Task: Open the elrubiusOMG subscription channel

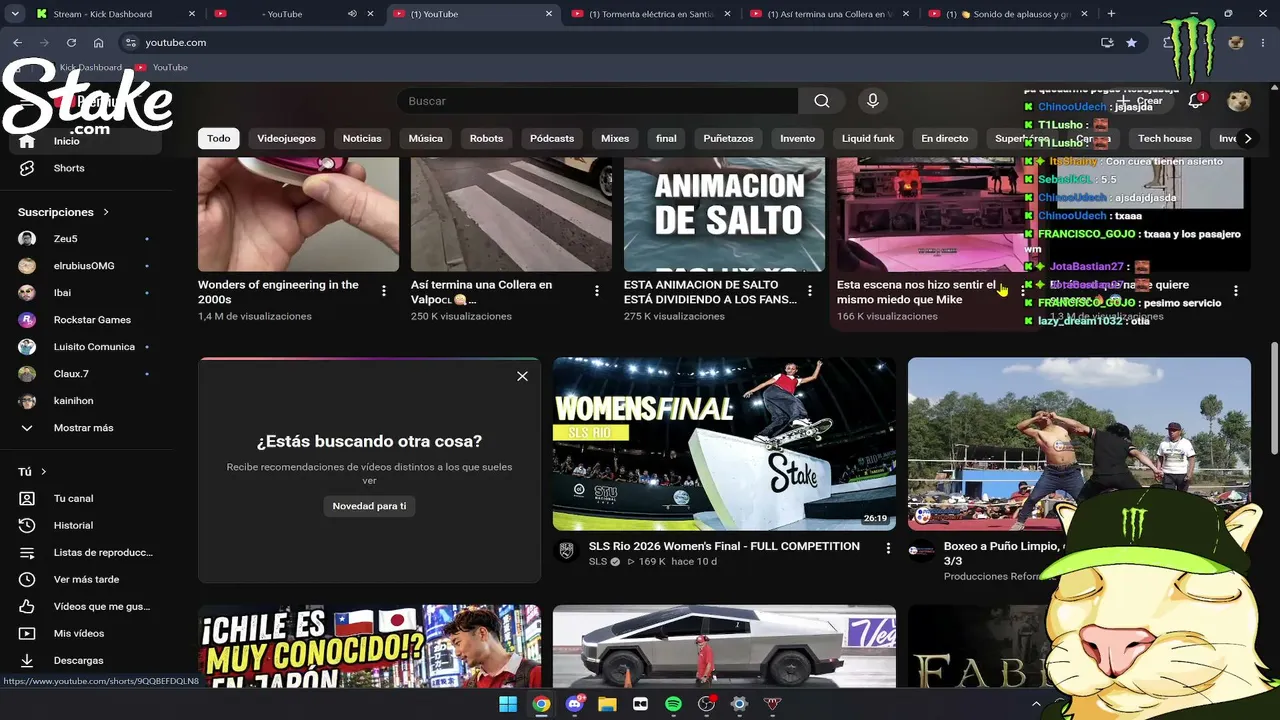Action: click(85, 266)
